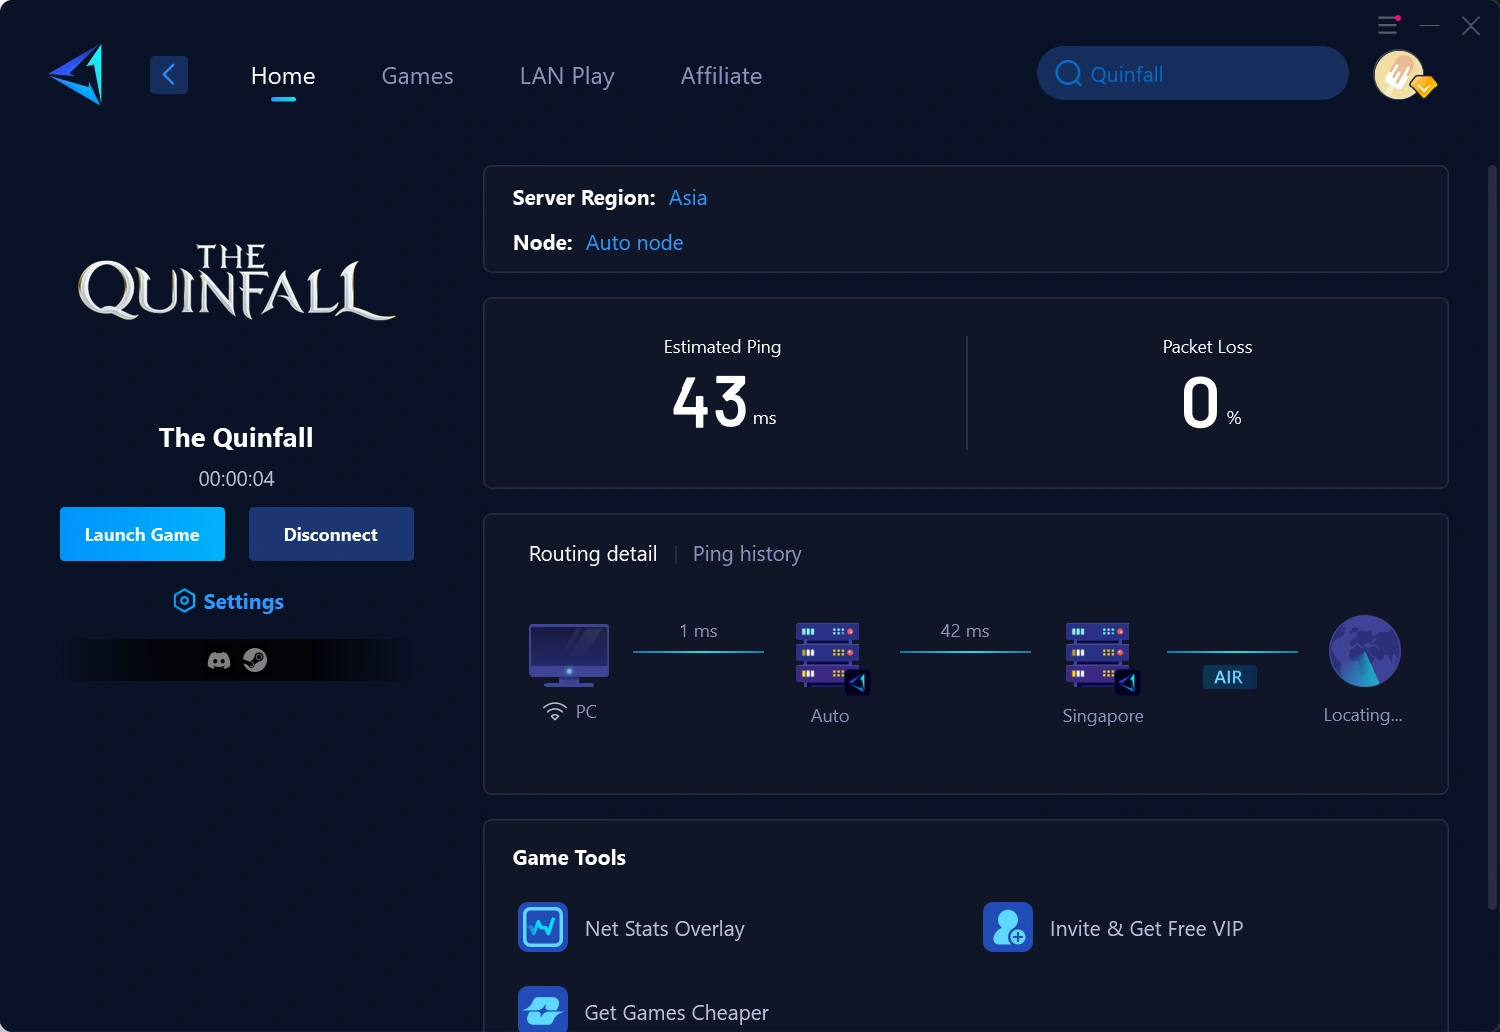Viewport: 1500px width, 1032px height.
Task: Switch to Ping history view
Action: tap(747, 554)
